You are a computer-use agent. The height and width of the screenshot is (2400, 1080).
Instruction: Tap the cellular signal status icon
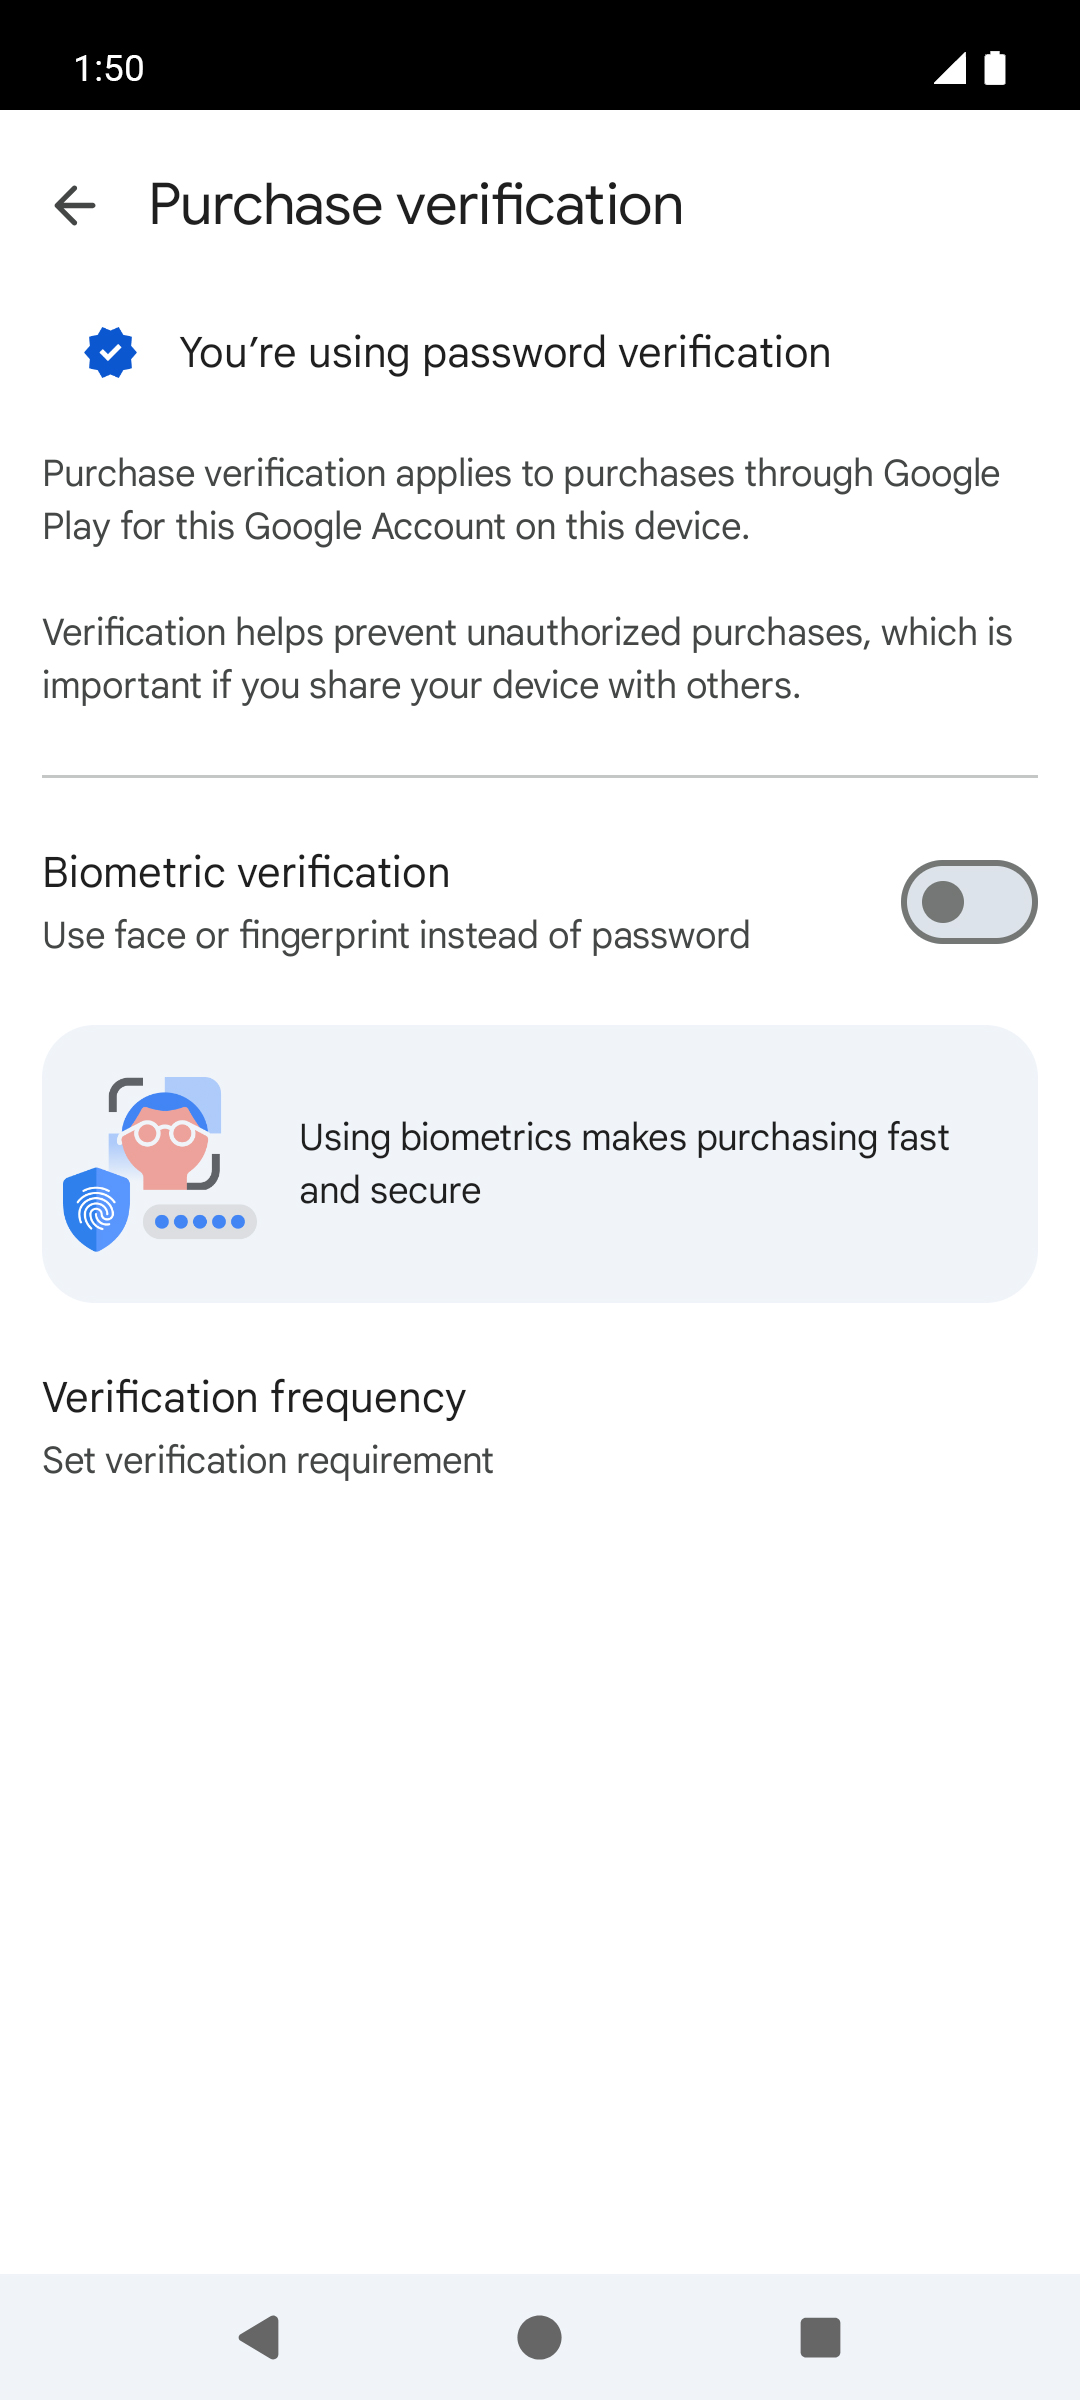coord(949,68)
